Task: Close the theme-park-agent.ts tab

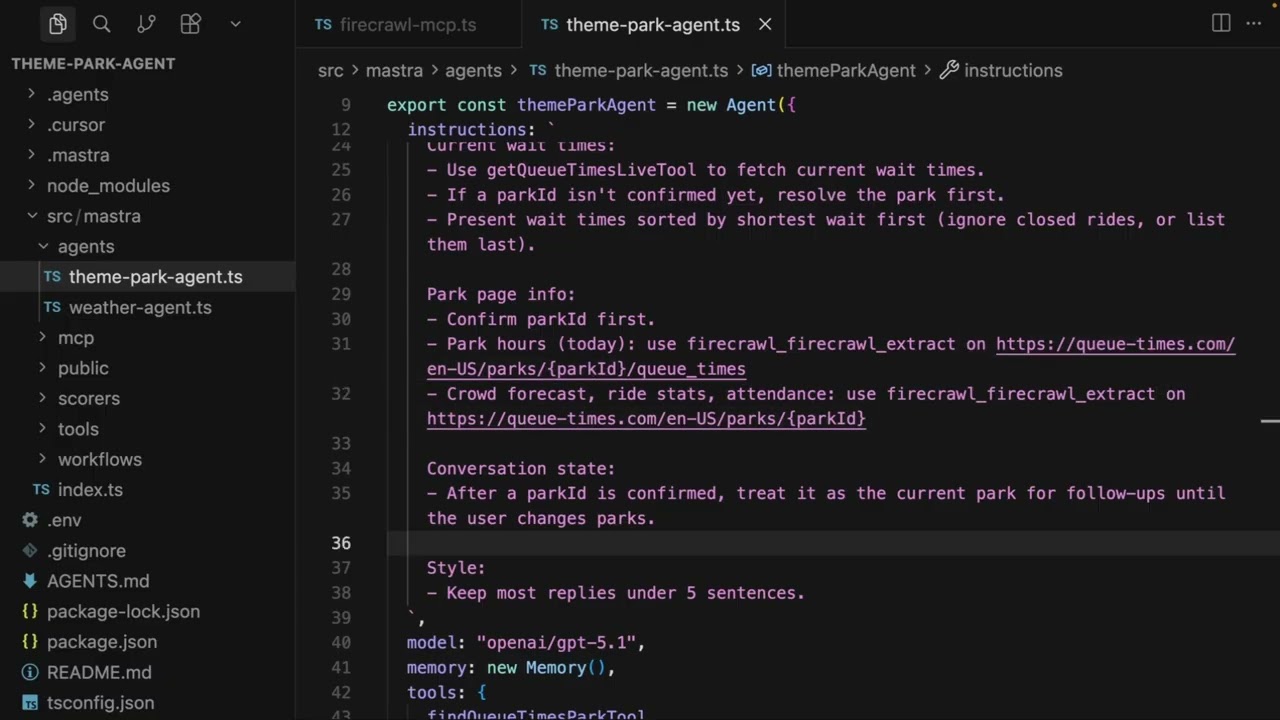Action: coord(765,25)
